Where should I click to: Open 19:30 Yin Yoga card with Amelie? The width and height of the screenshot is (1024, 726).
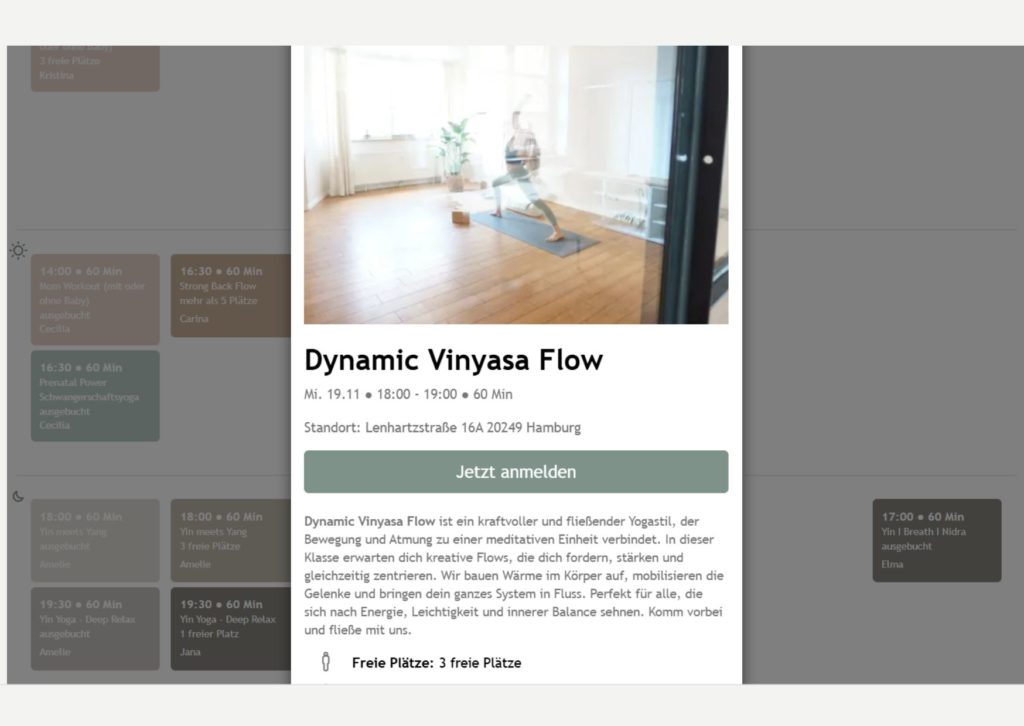pyautogui.click(x=95, y=629)
